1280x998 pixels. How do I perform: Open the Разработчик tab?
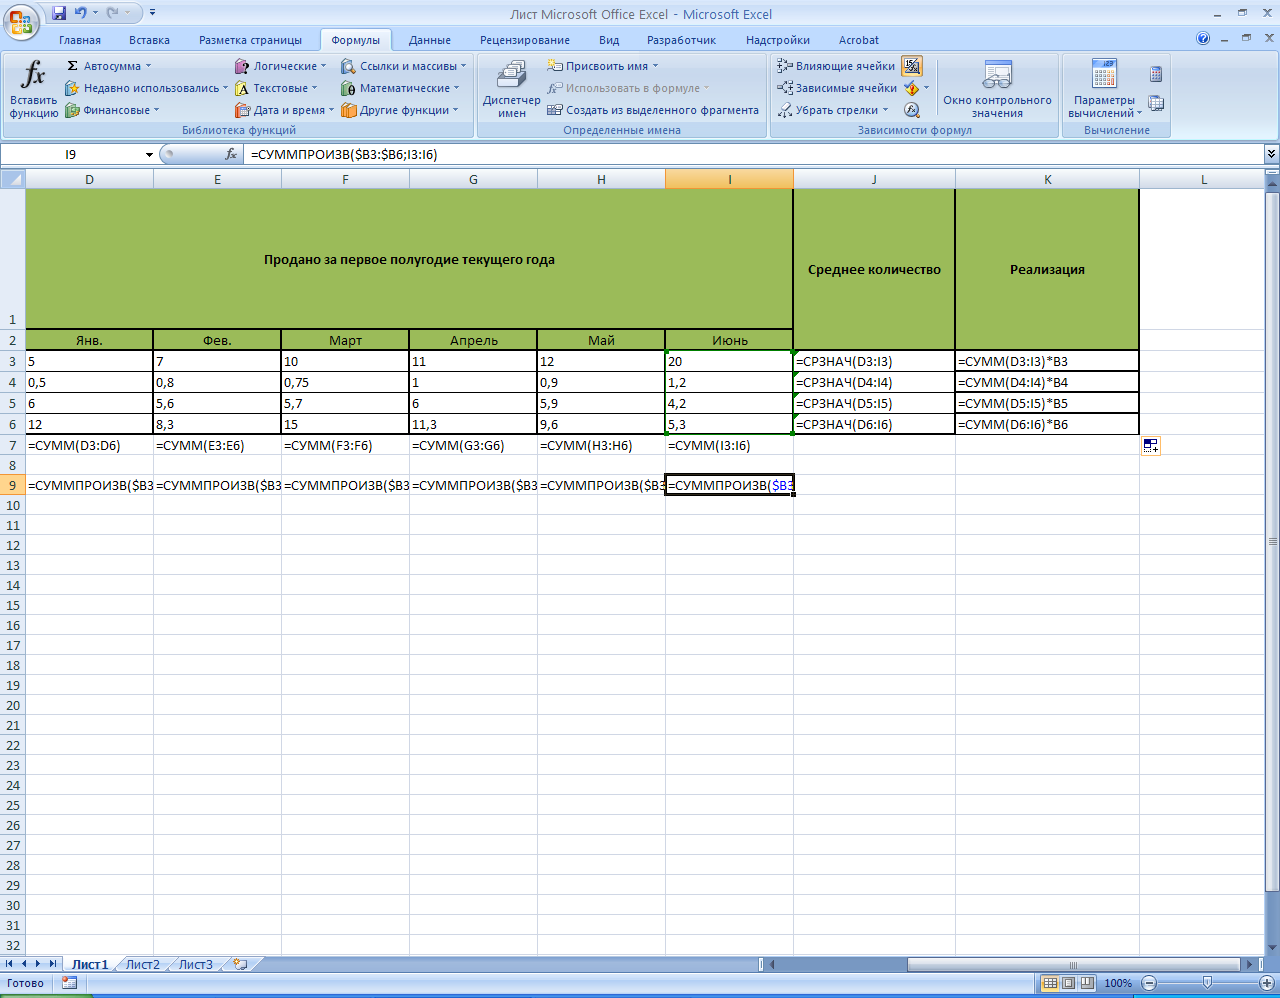coord(681,40)
